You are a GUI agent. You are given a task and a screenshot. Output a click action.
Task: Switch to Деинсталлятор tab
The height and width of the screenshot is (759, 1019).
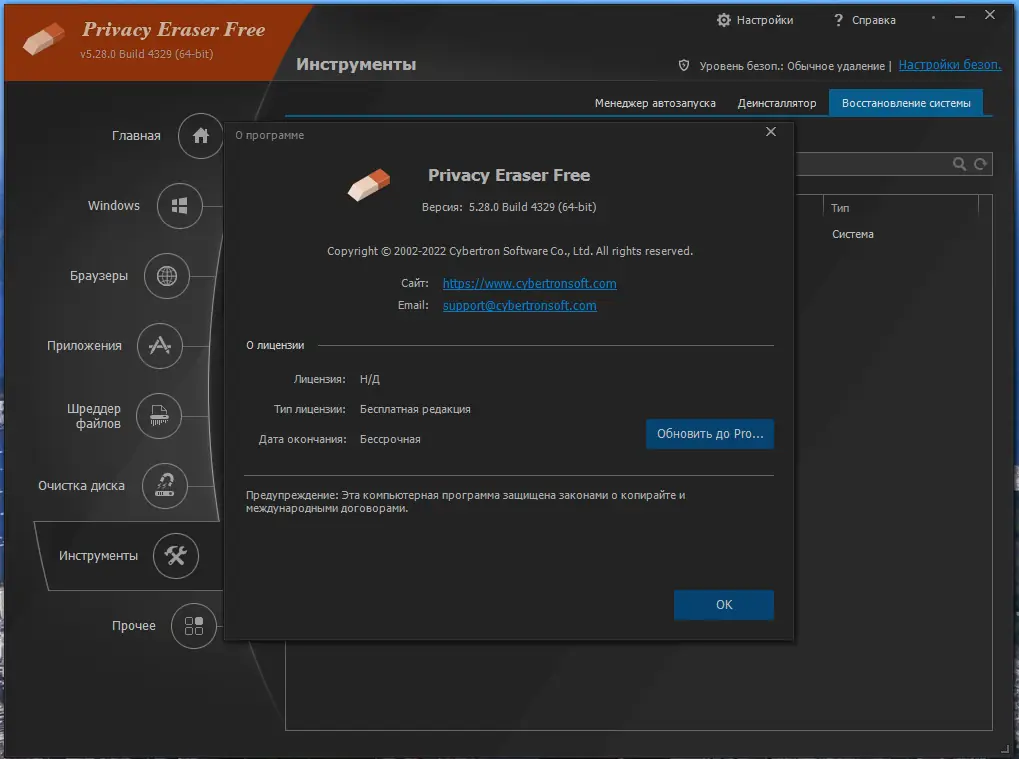[777, 103]
